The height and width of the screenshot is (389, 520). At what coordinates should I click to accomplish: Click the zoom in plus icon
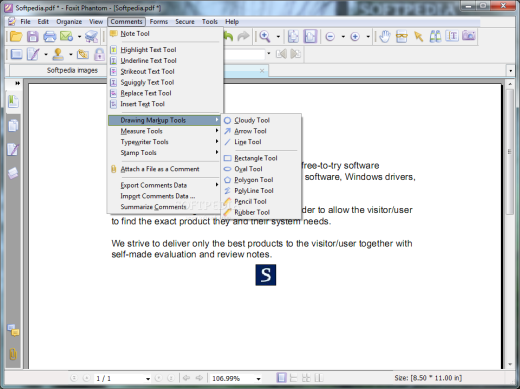click(x=355, y=36)
